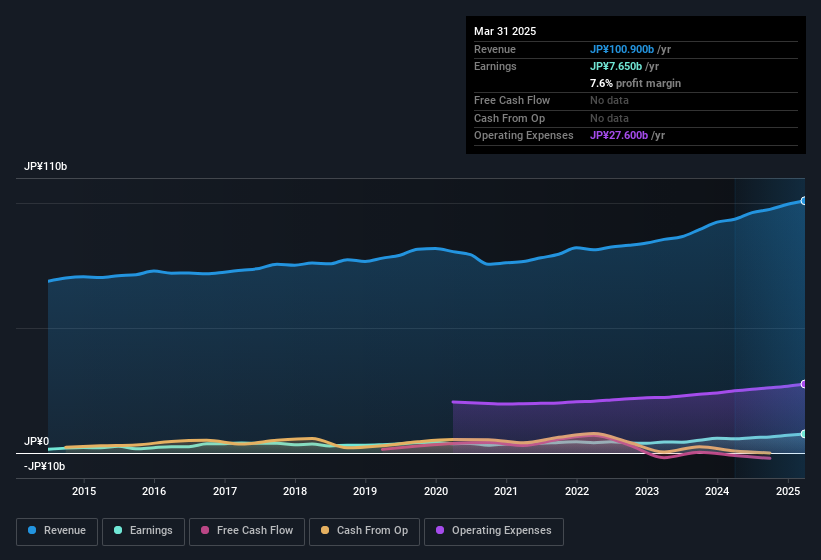Click the Earnings tooltip row label
Image resolution: width=821 pixels, height=560 pixels.
pos(495,66)
